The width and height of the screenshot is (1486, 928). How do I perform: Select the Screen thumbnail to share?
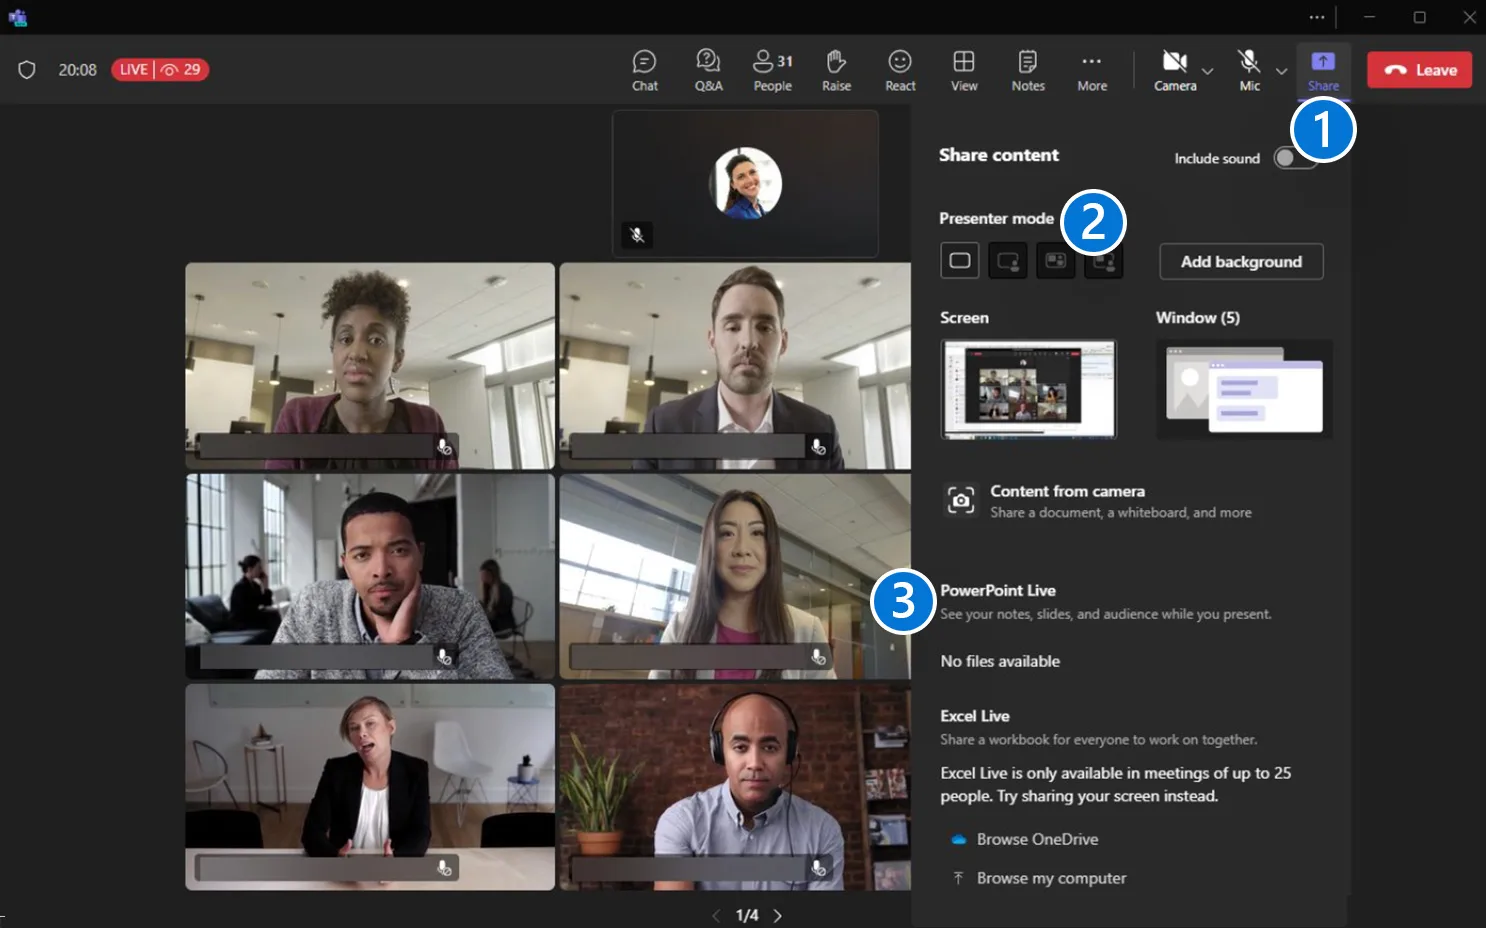[1028, 389]
